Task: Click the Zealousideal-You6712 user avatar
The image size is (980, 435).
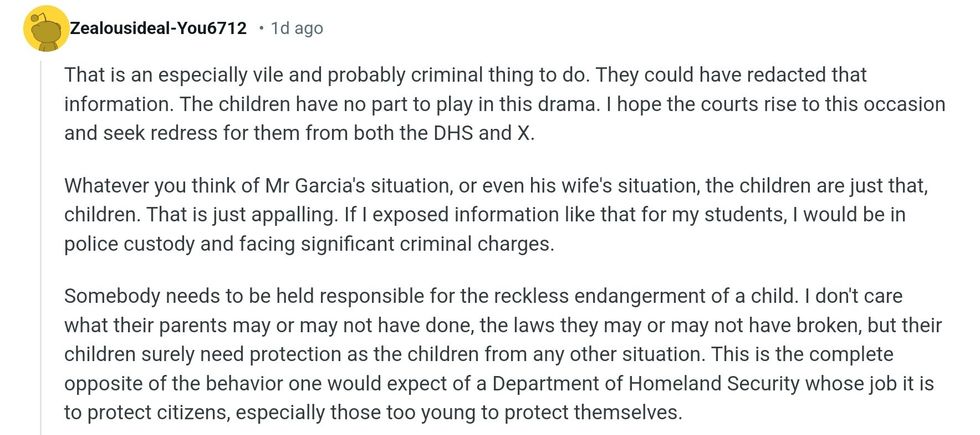Action: point(43,29)
